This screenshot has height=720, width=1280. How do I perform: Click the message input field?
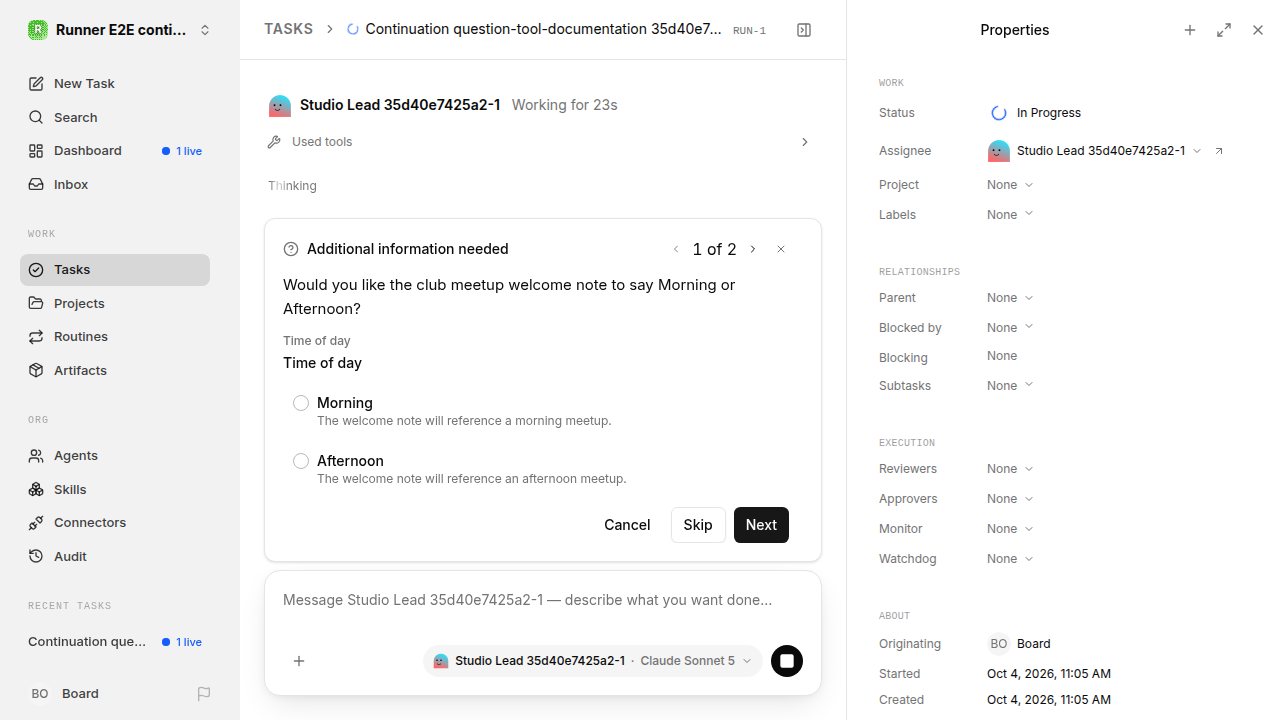click(543, 601)
